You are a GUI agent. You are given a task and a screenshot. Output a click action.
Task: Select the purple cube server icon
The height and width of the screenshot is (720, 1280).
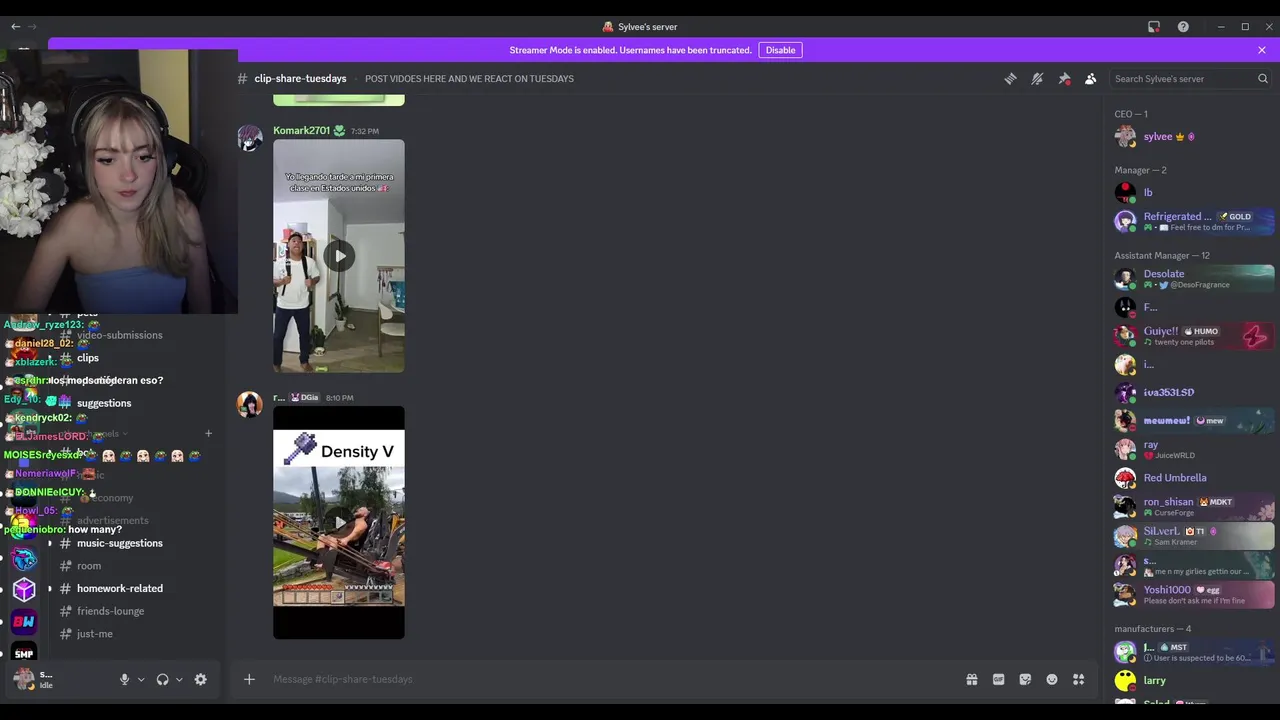pos(24,590)
